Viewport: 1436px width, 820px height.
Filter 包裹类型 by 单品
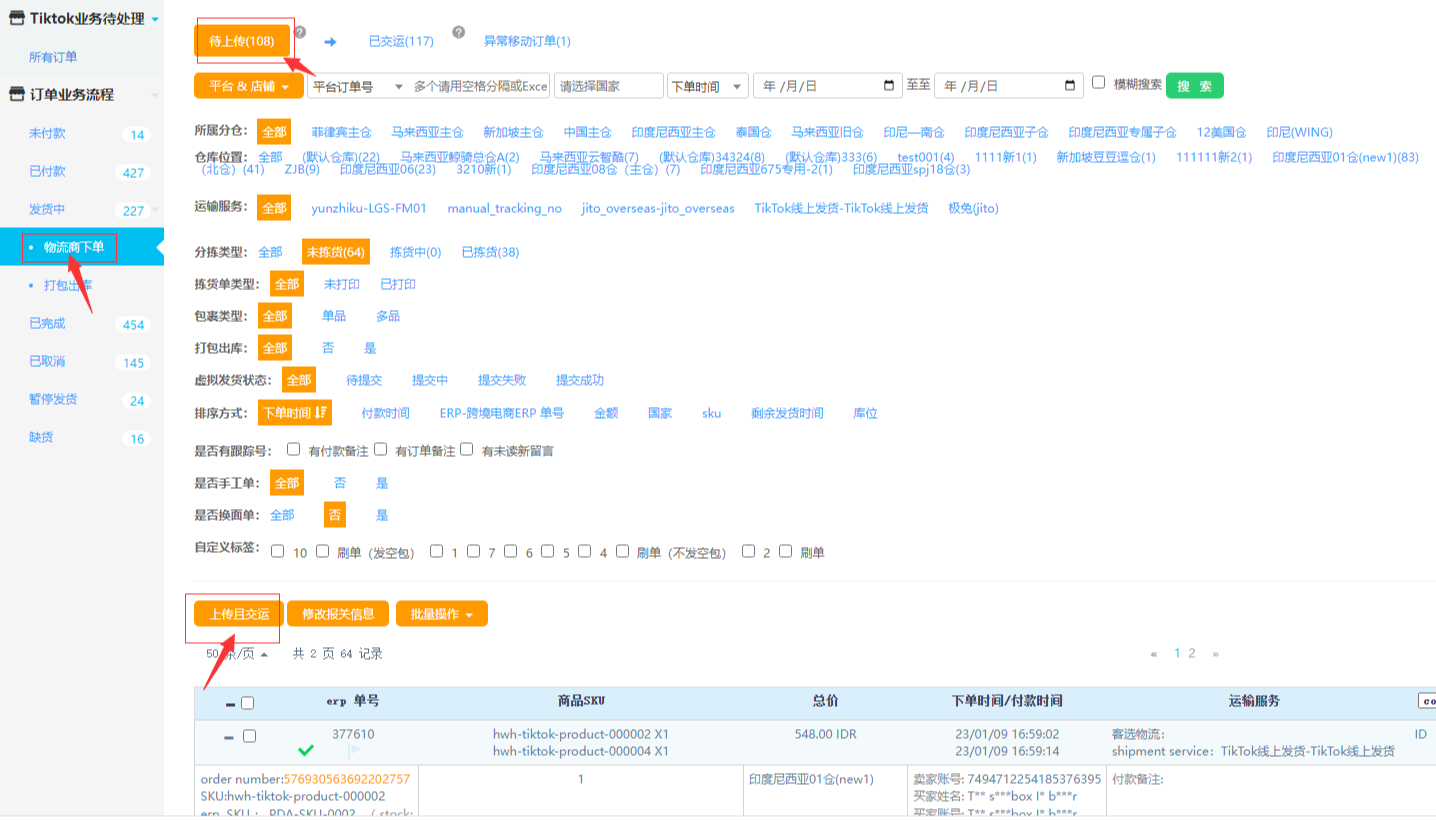click(x=334, y=316)
